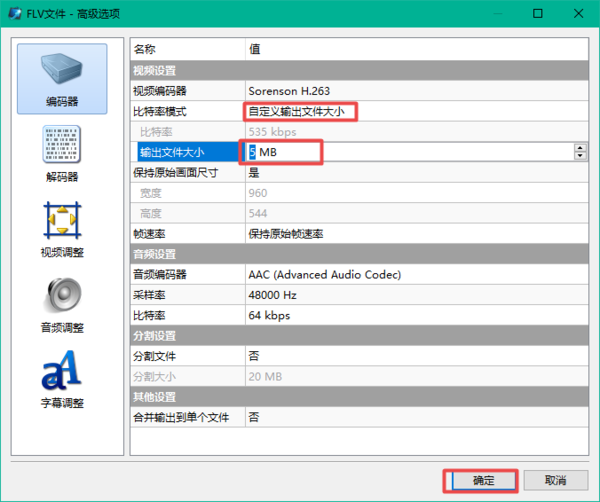The height and width of the screenshot is (502, 600).
Task: Open the 解码器 decoder section
Action: pyautogui.click(x=62, y=154)
